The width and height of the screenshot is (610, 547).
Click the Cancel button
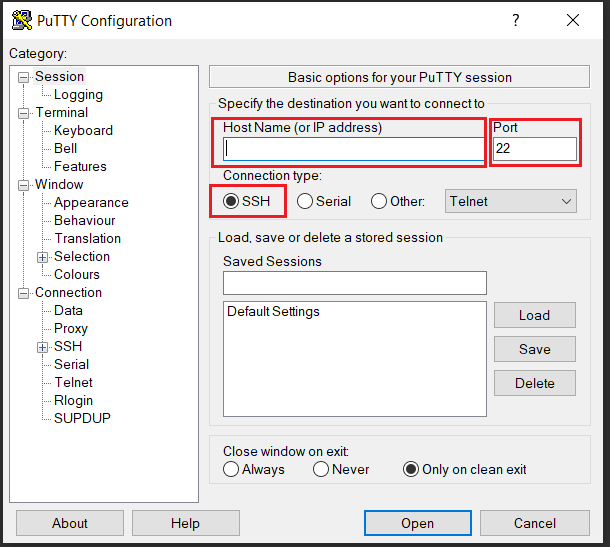pos(535,523)
